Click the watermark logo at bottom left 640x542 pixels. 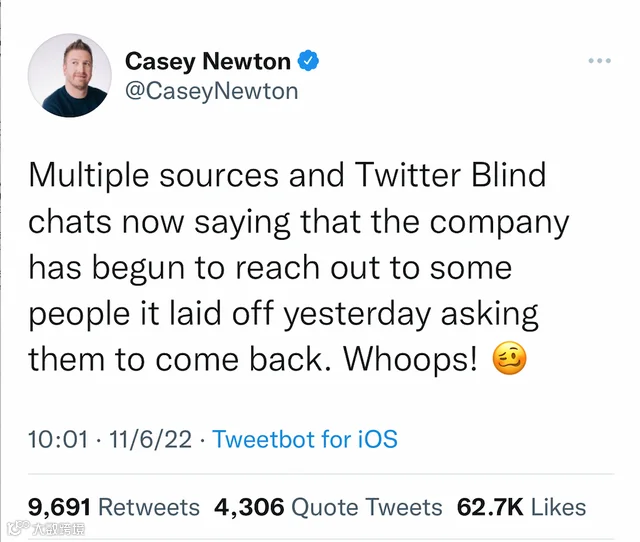46,529
